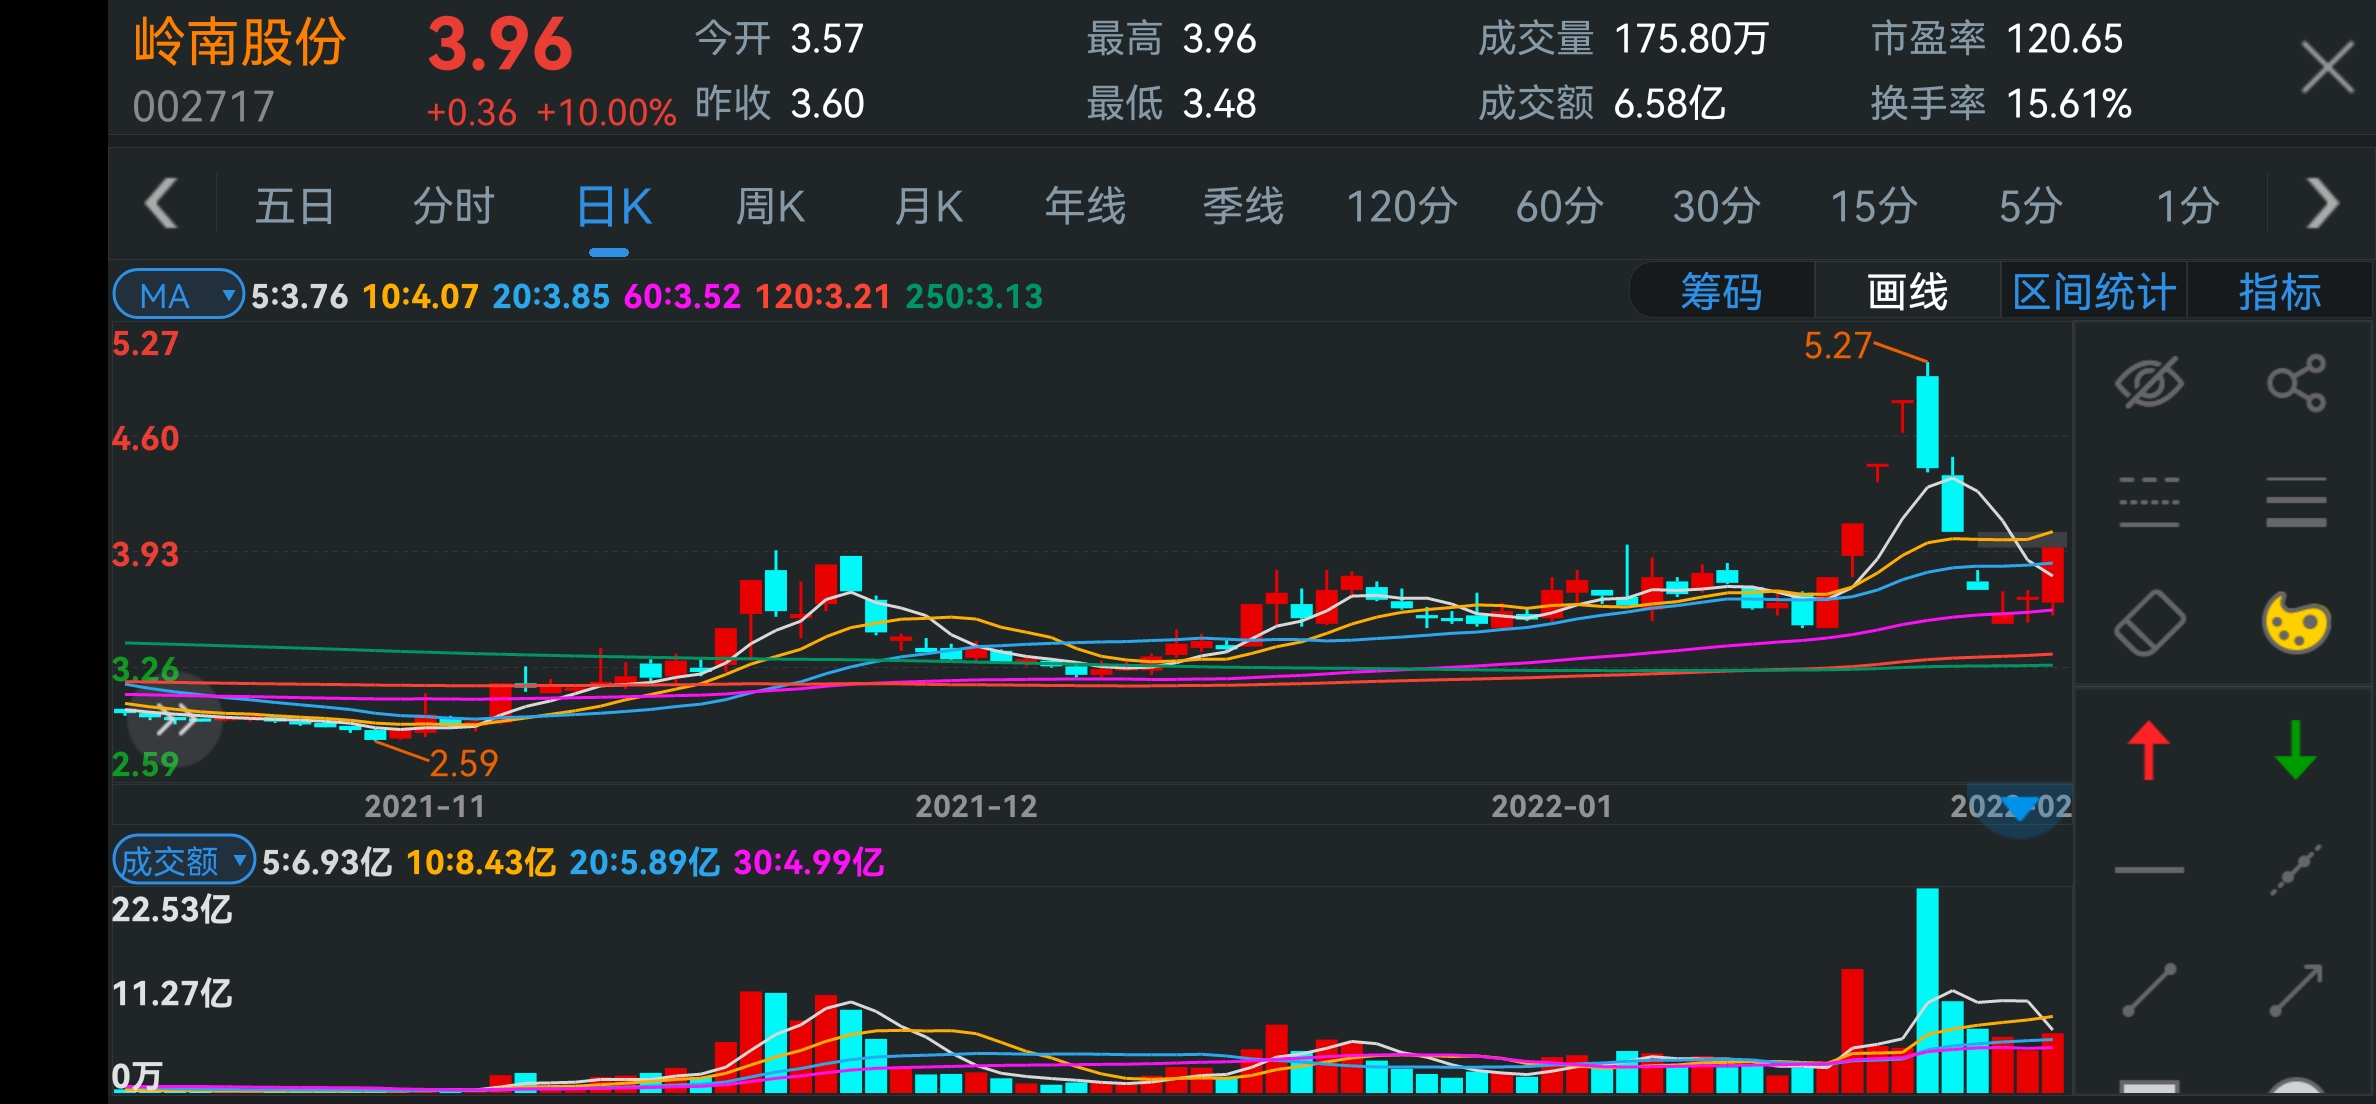The image size is (2376, 1104).
Task: Choose the horizontal line drawing tool
Action: 2149,870
